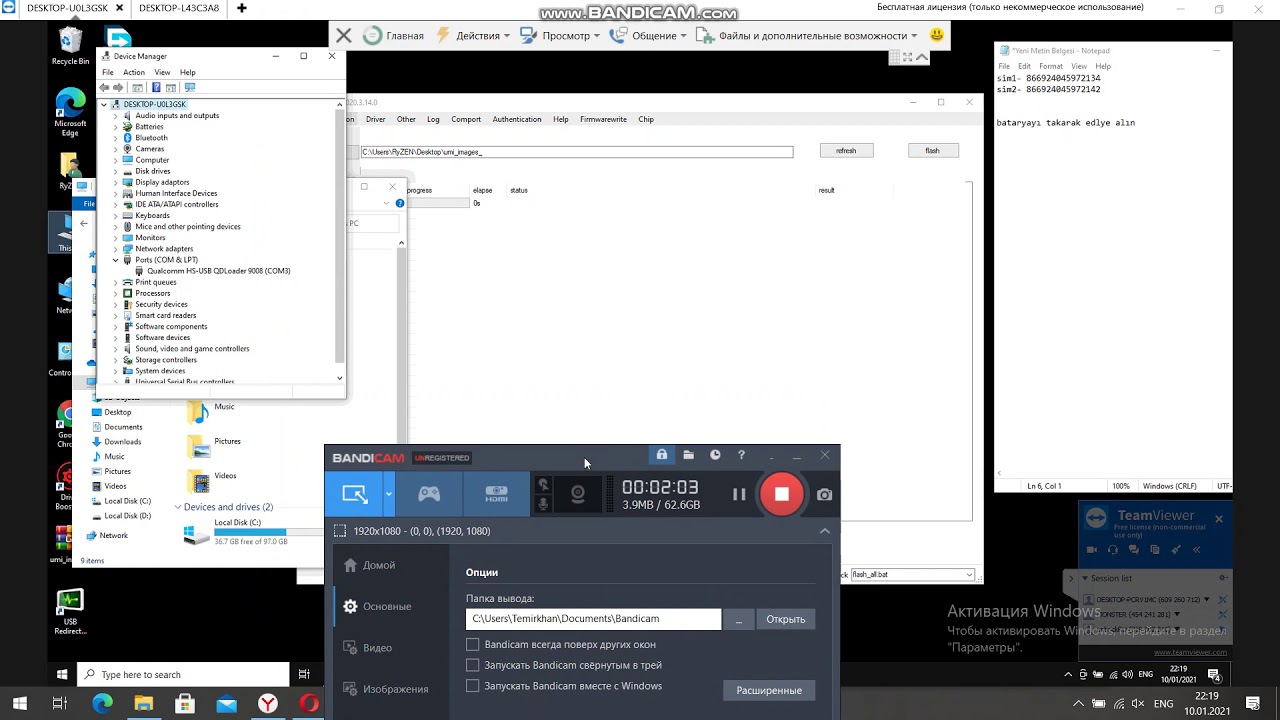Viewport: 1280px width, 720px height.
Task: Open Bandicam help question mark
Action: tap(741, 455)
